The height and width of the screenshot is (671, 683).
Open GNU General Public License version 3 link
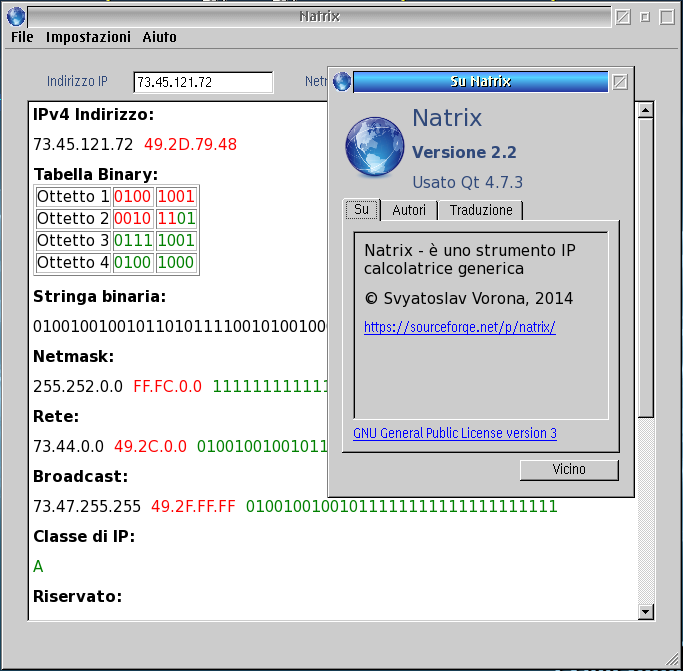click(455, 433)
